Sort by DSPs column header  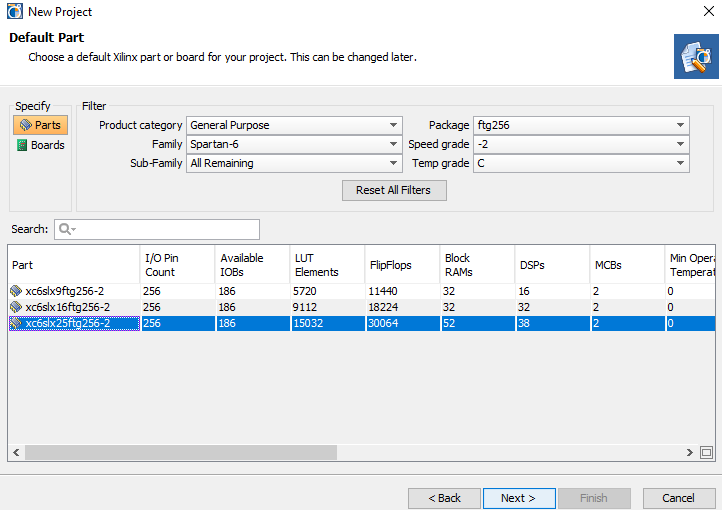[x=553, y=265]
